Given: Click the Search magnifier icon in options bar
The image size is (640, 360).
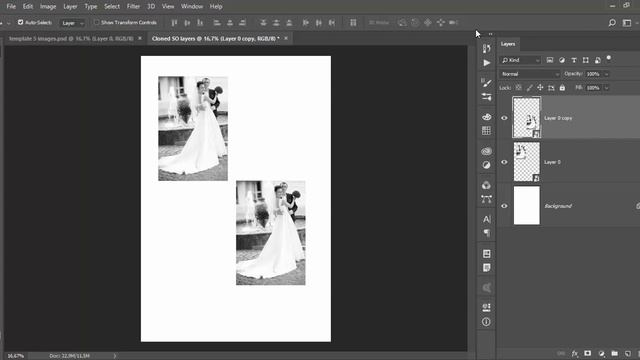Looking at the screenshot, I should click(612, 23).
